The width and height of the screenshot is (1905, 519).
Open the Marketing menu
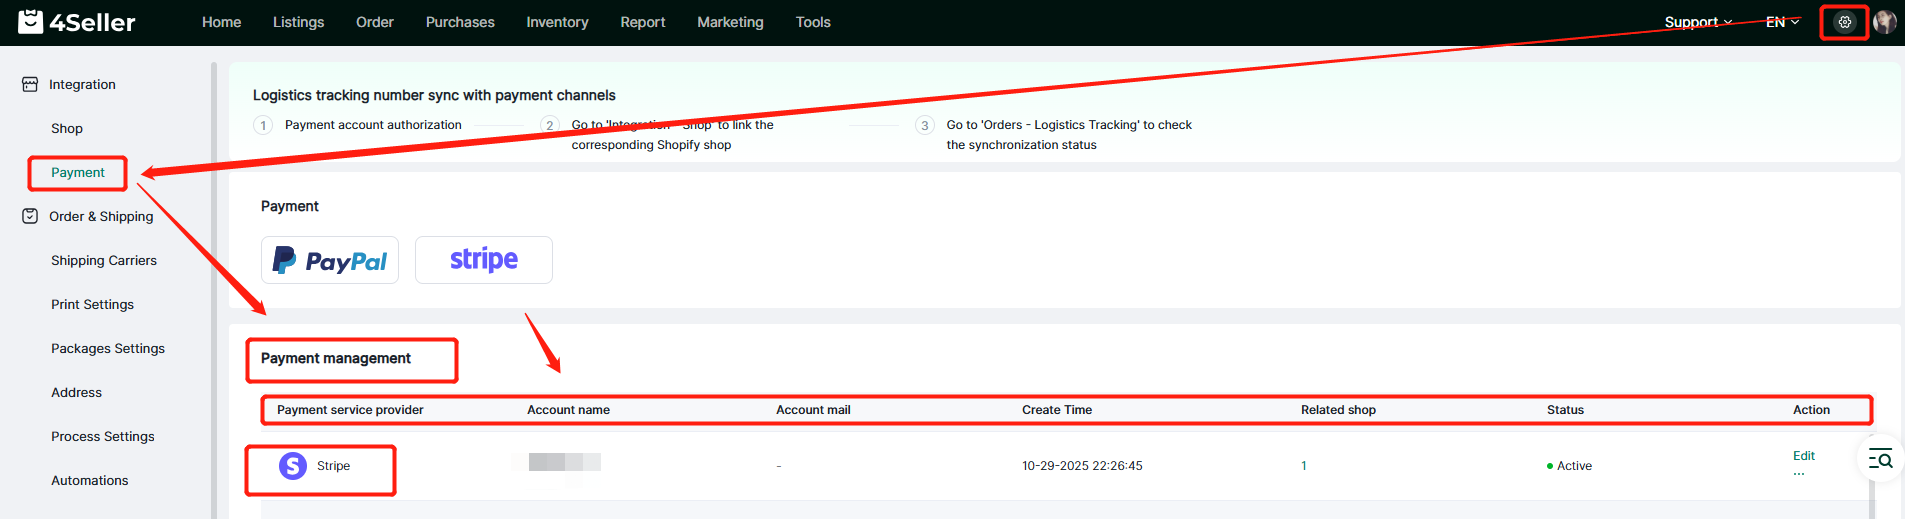point(730,22)
